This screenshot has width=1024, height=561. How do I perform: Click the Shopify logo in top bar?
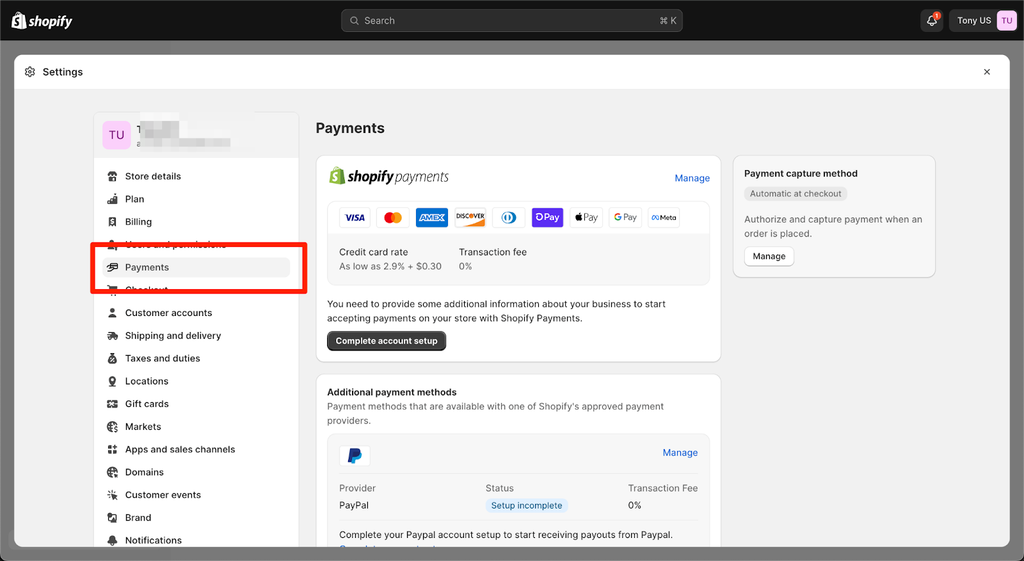42,21
